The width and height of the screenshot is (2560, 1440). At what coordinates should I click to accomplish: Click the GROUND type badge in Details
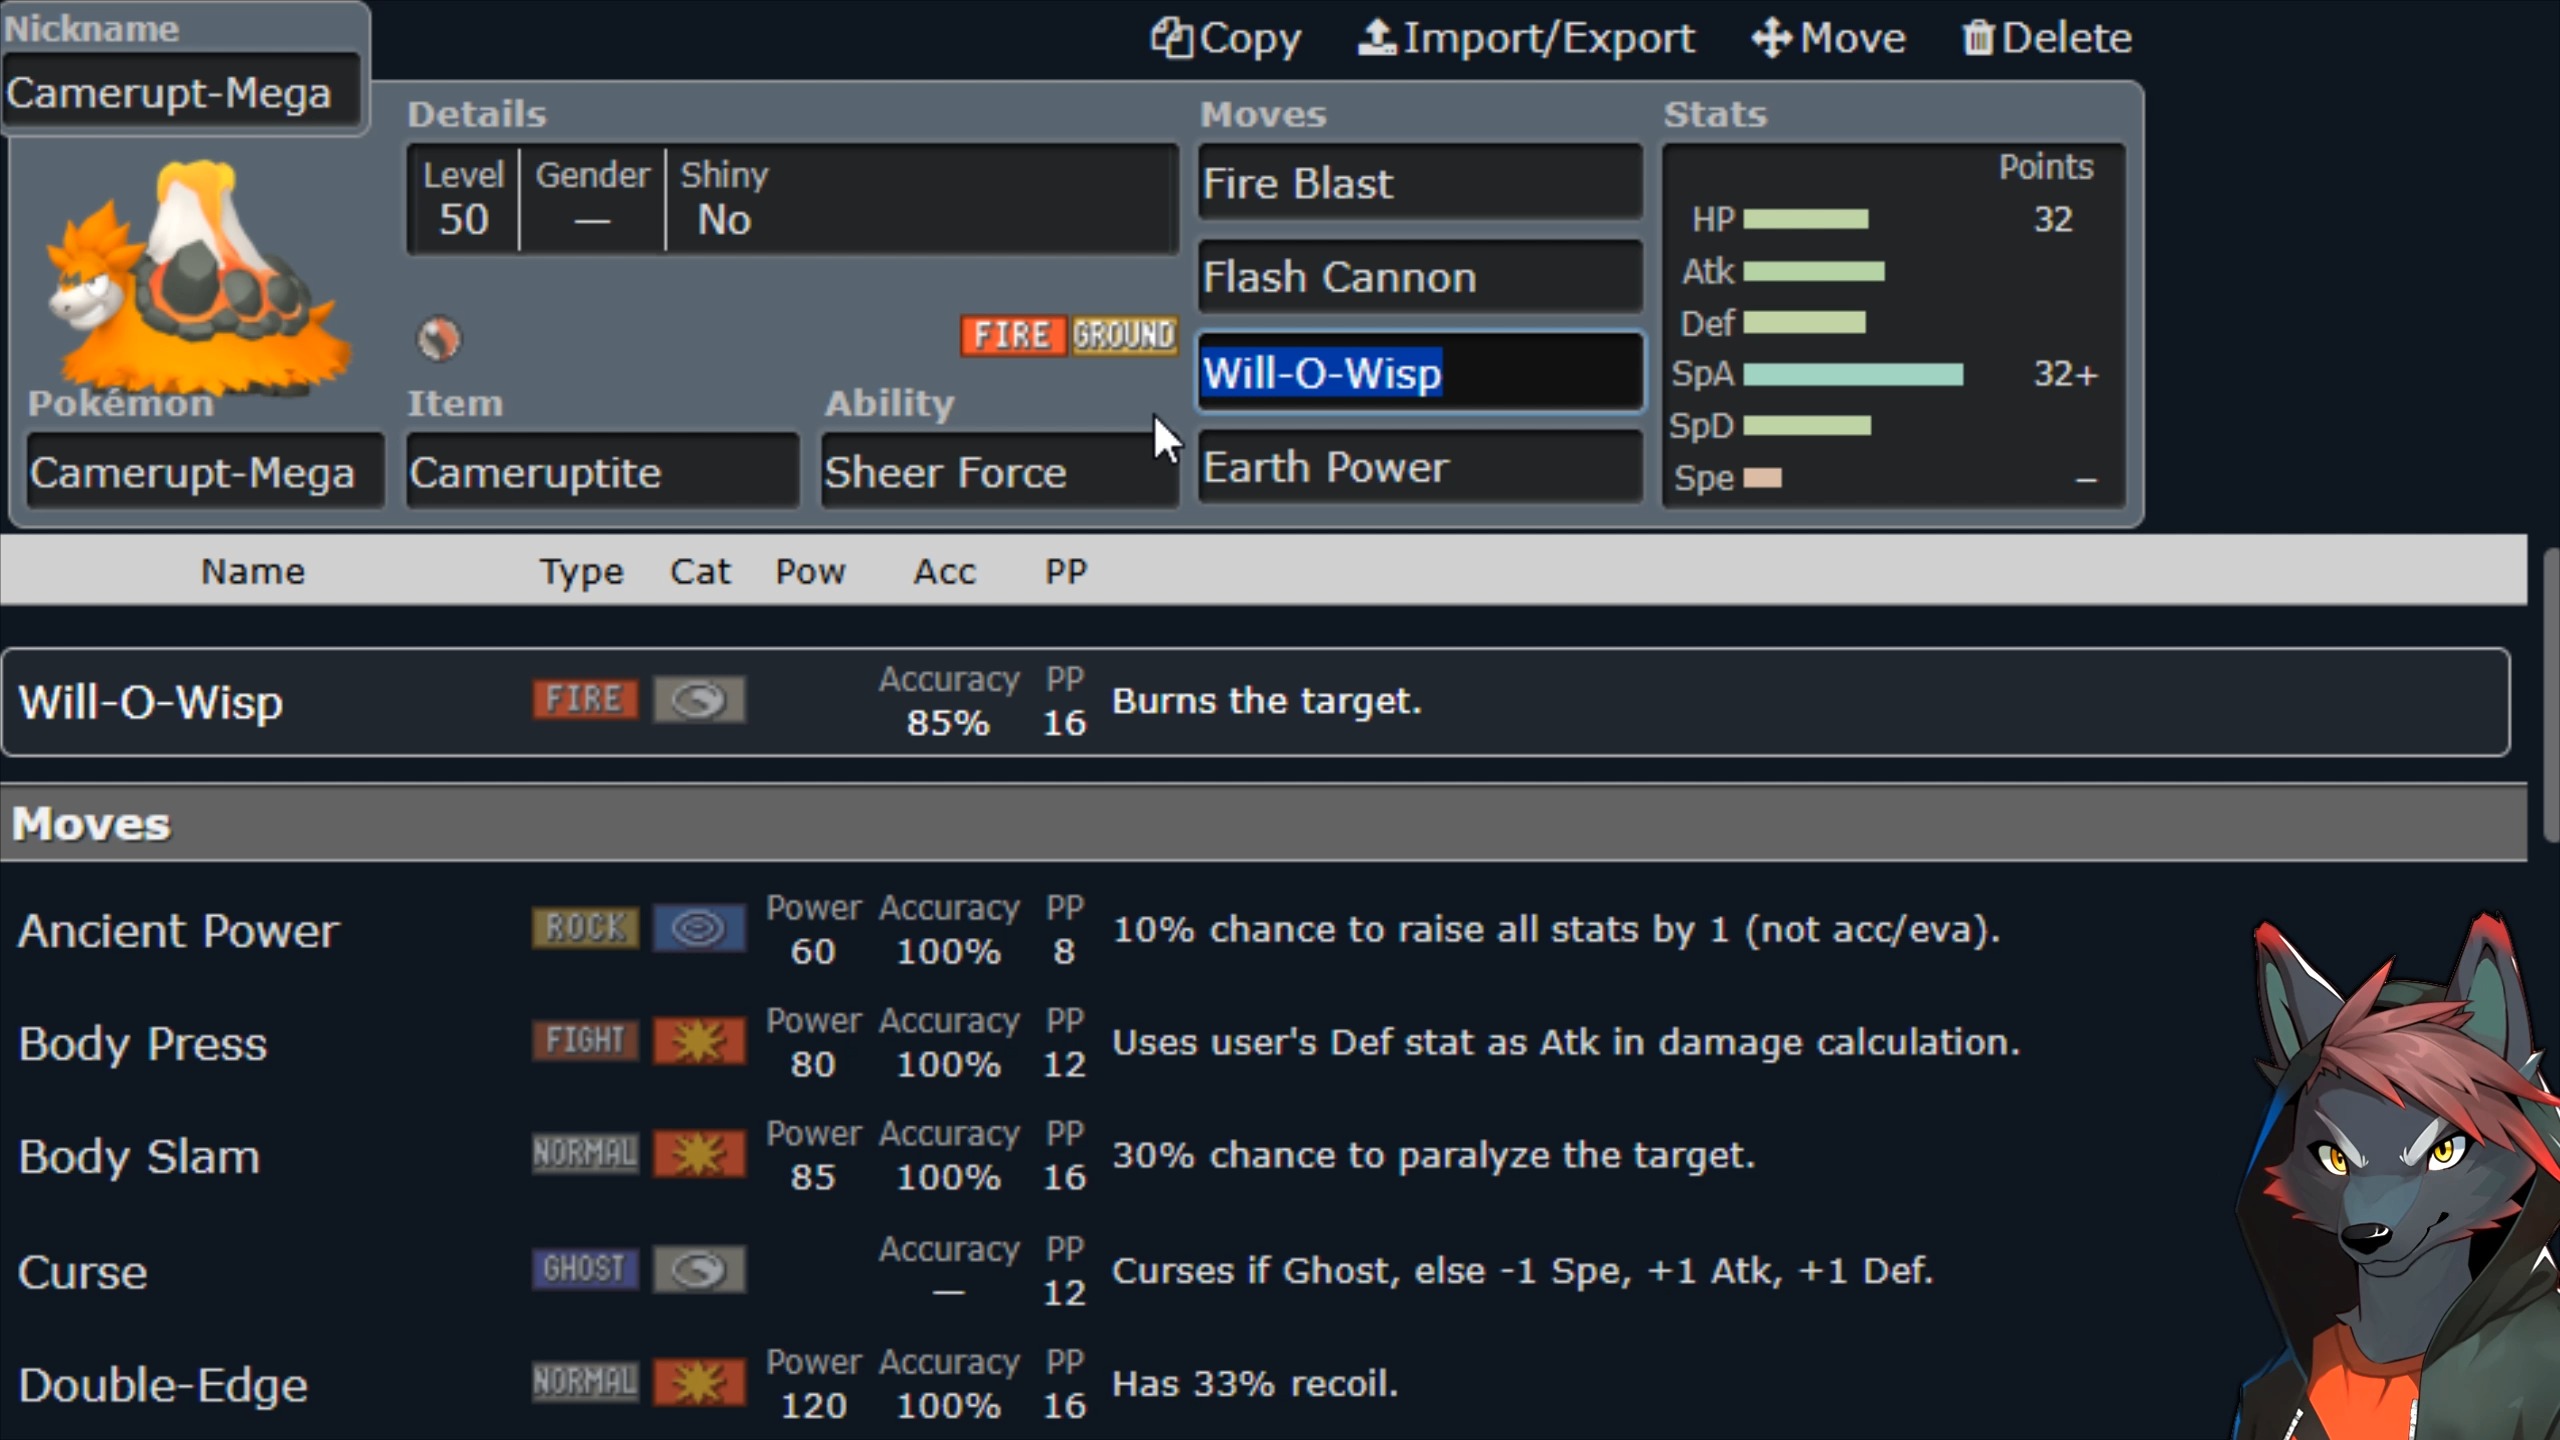tap(1124, 335)
